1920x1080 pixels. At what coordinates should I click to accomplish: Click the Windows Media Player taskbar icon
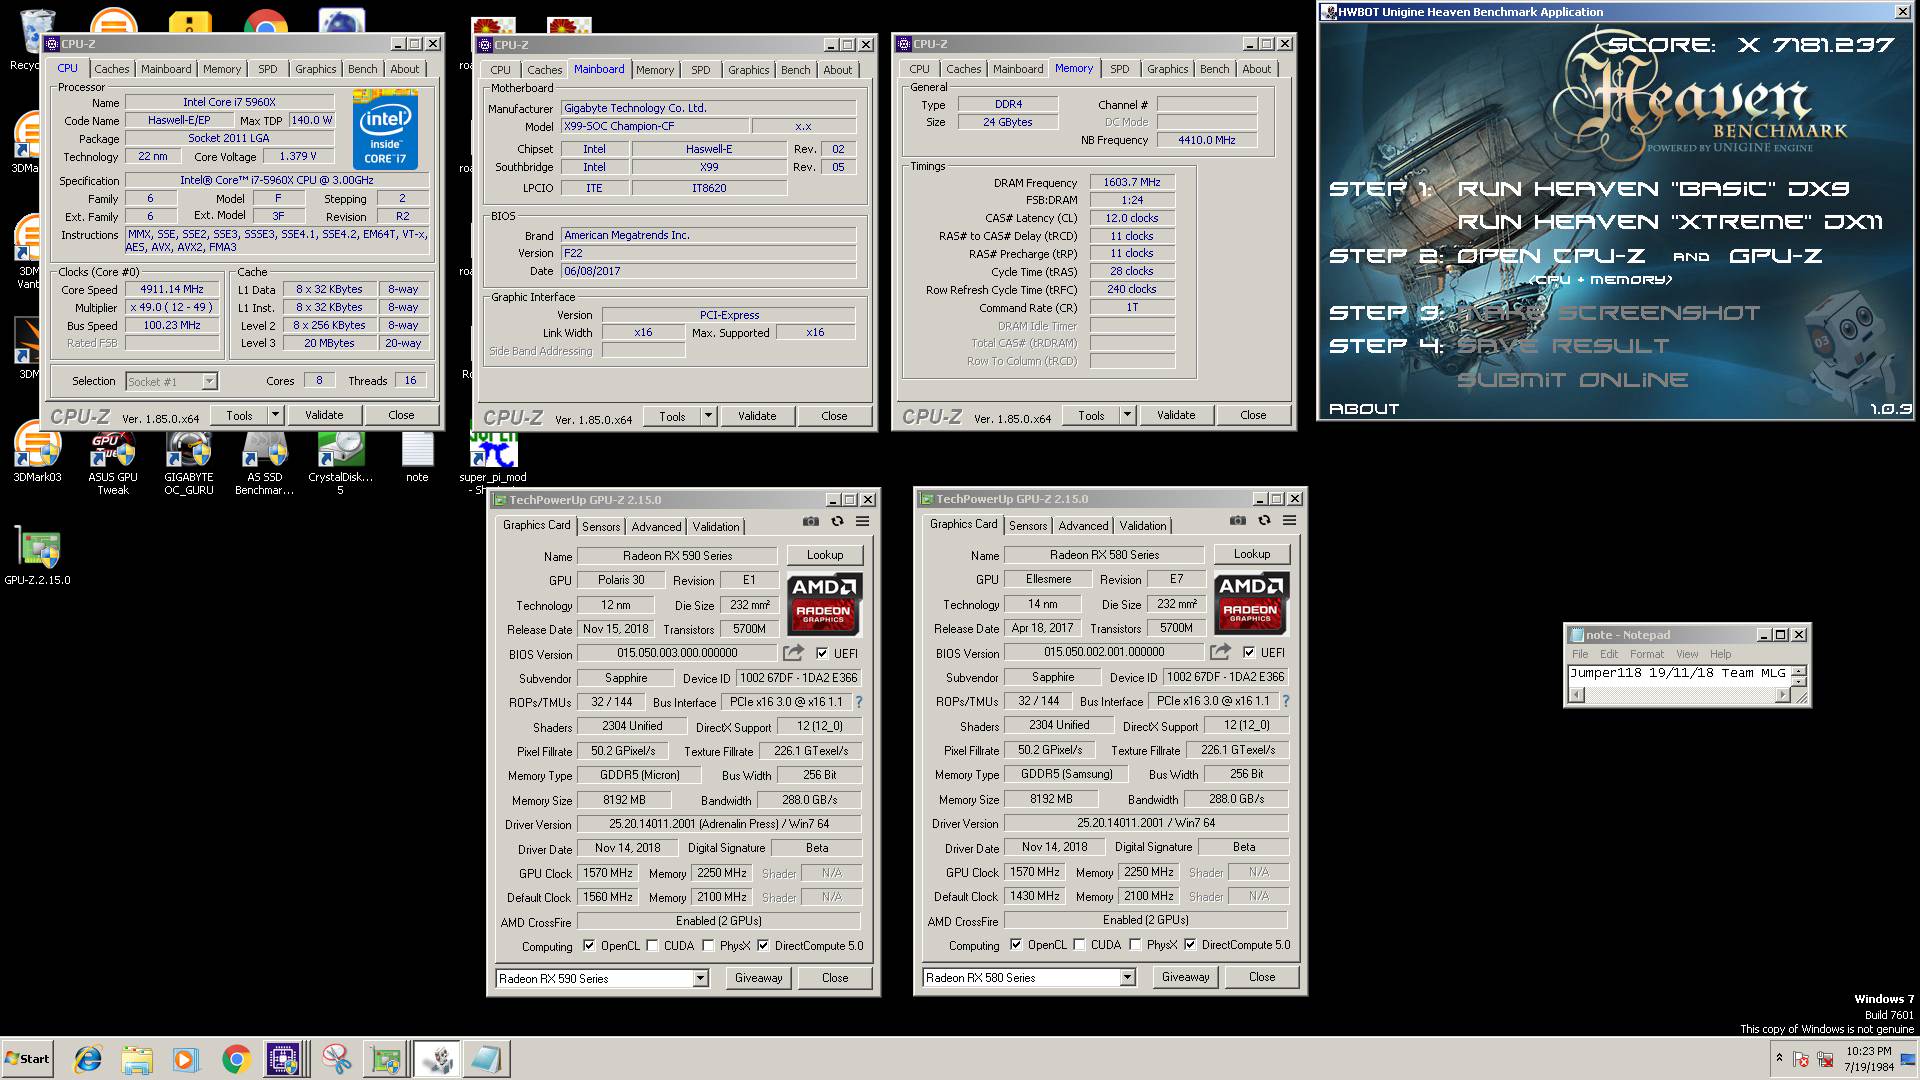tap(186, 1059)
